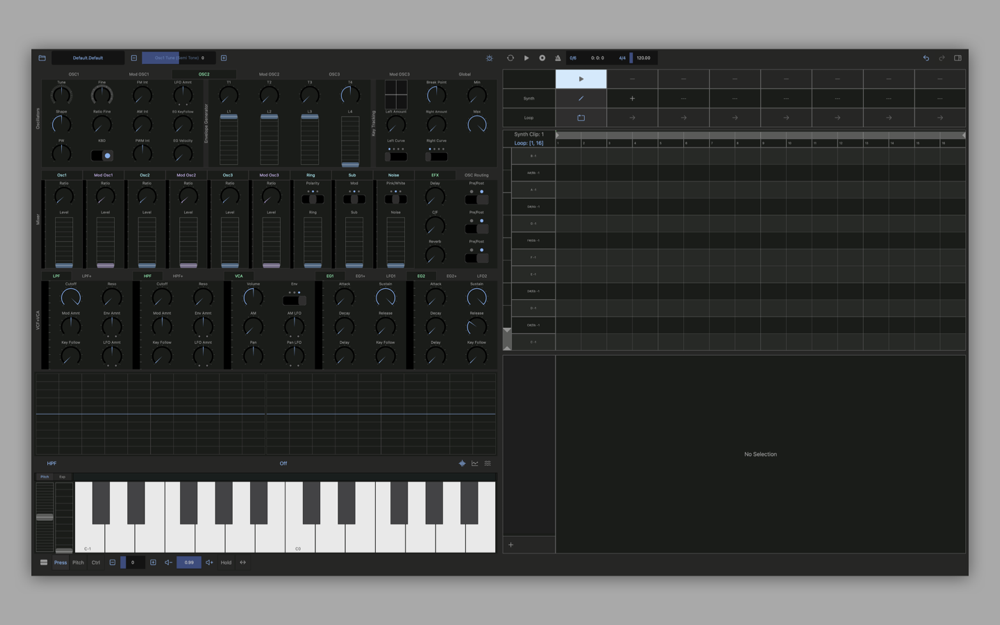Toggle the Ring Polarity switch in mixer

tap(313, 199)
